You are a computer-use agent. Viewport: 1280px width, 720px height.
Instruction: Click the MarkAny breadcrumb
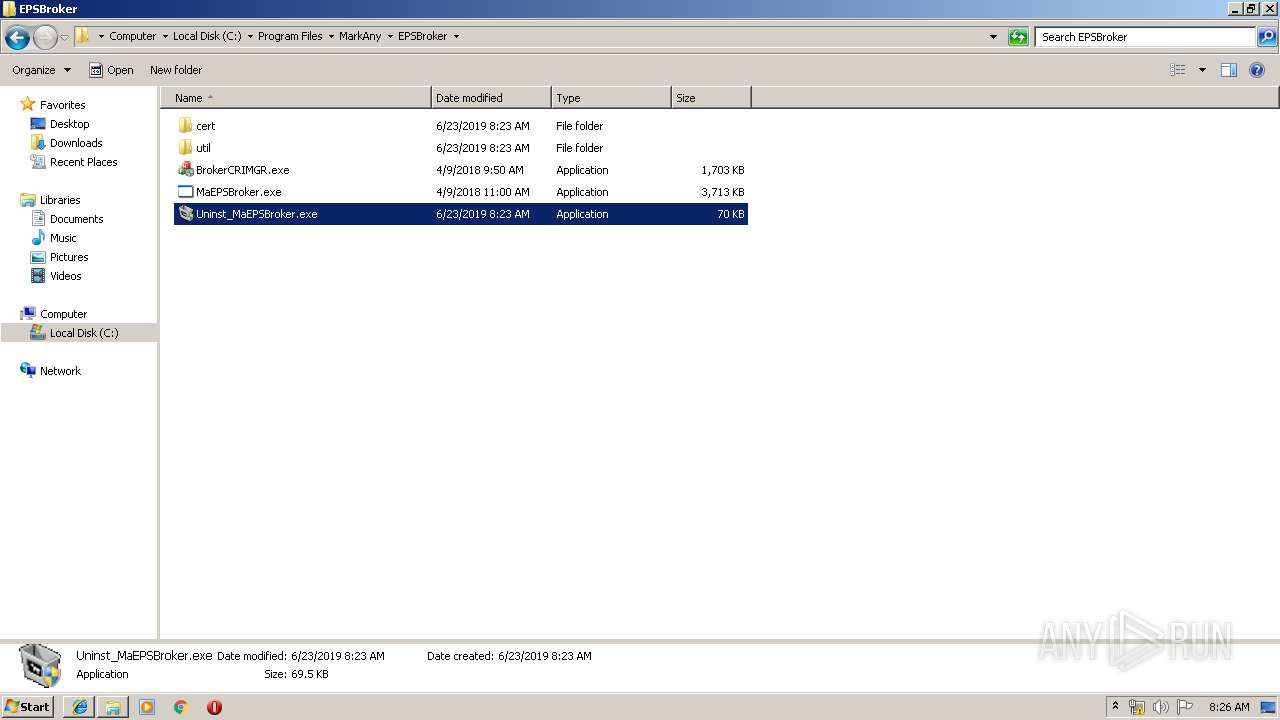tap(360, 36)
